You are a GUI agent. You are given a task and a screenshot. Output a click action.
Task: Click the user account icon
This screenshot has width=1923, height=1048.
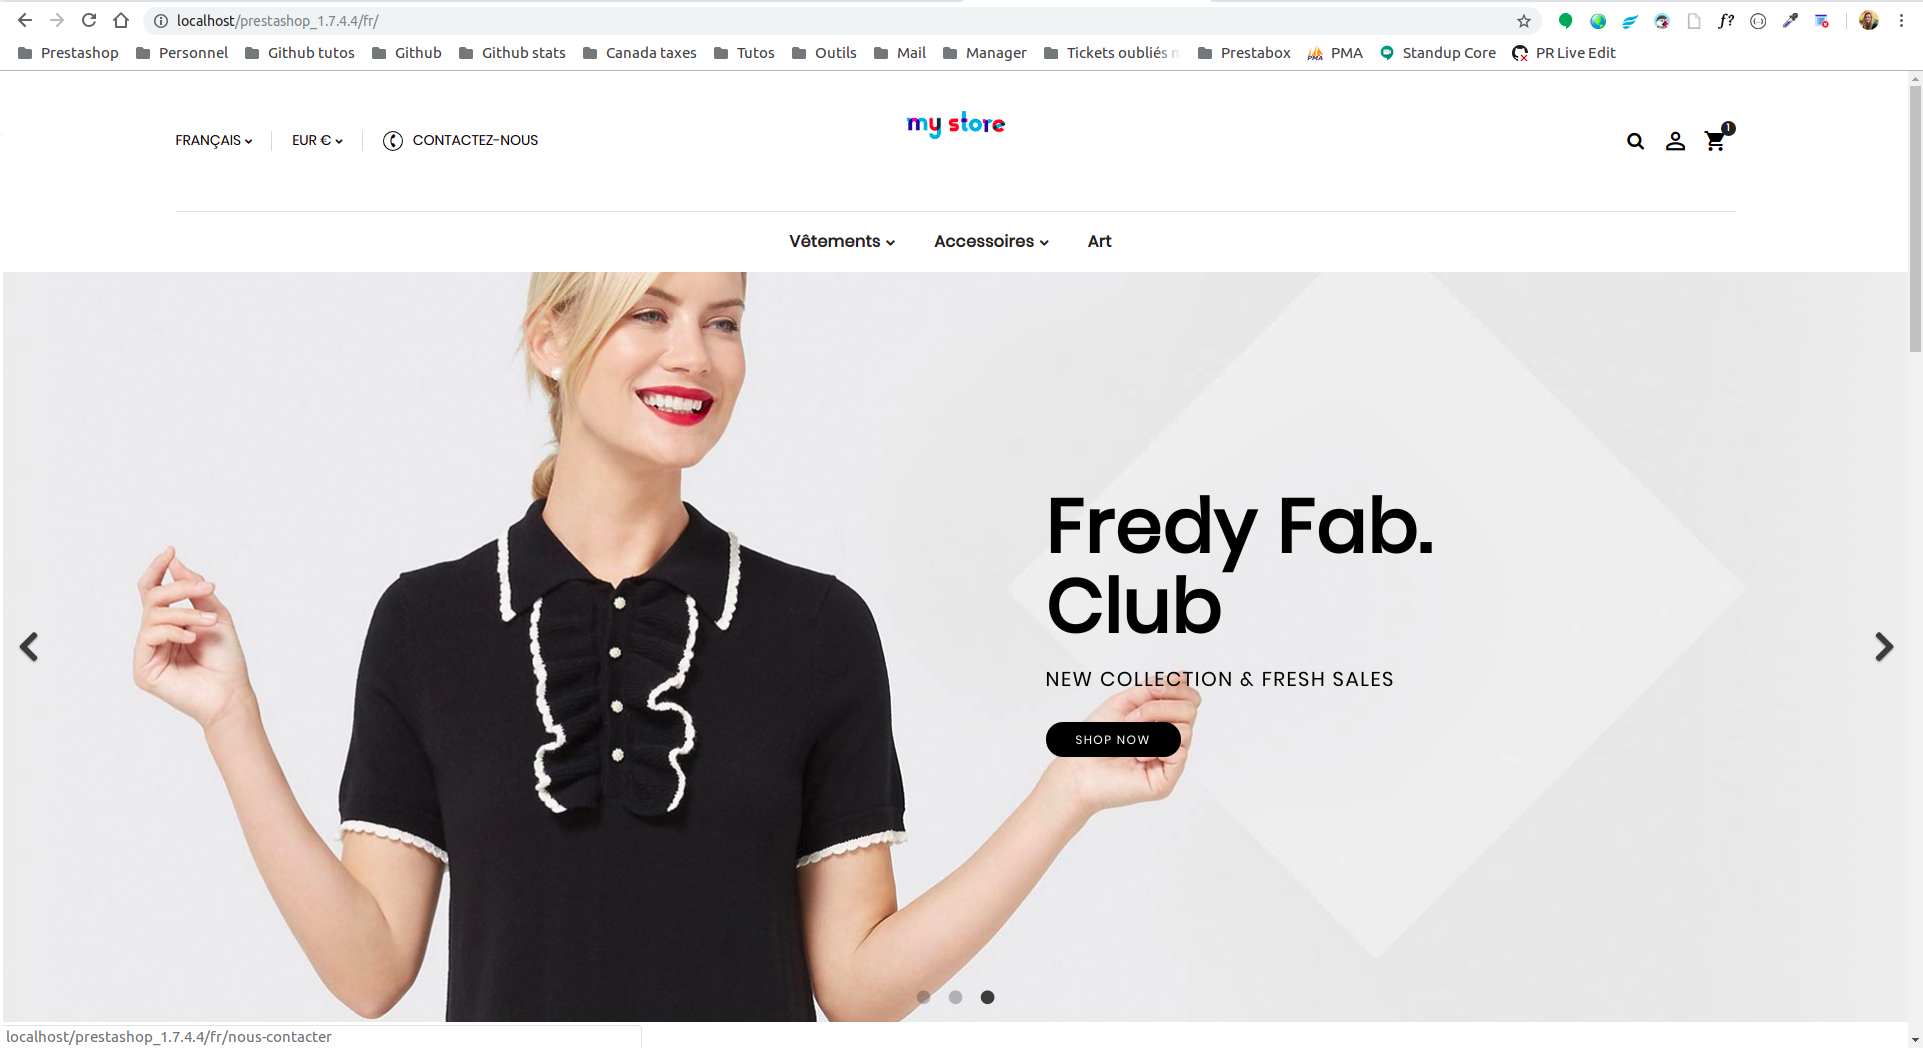tap(1675, 141)
